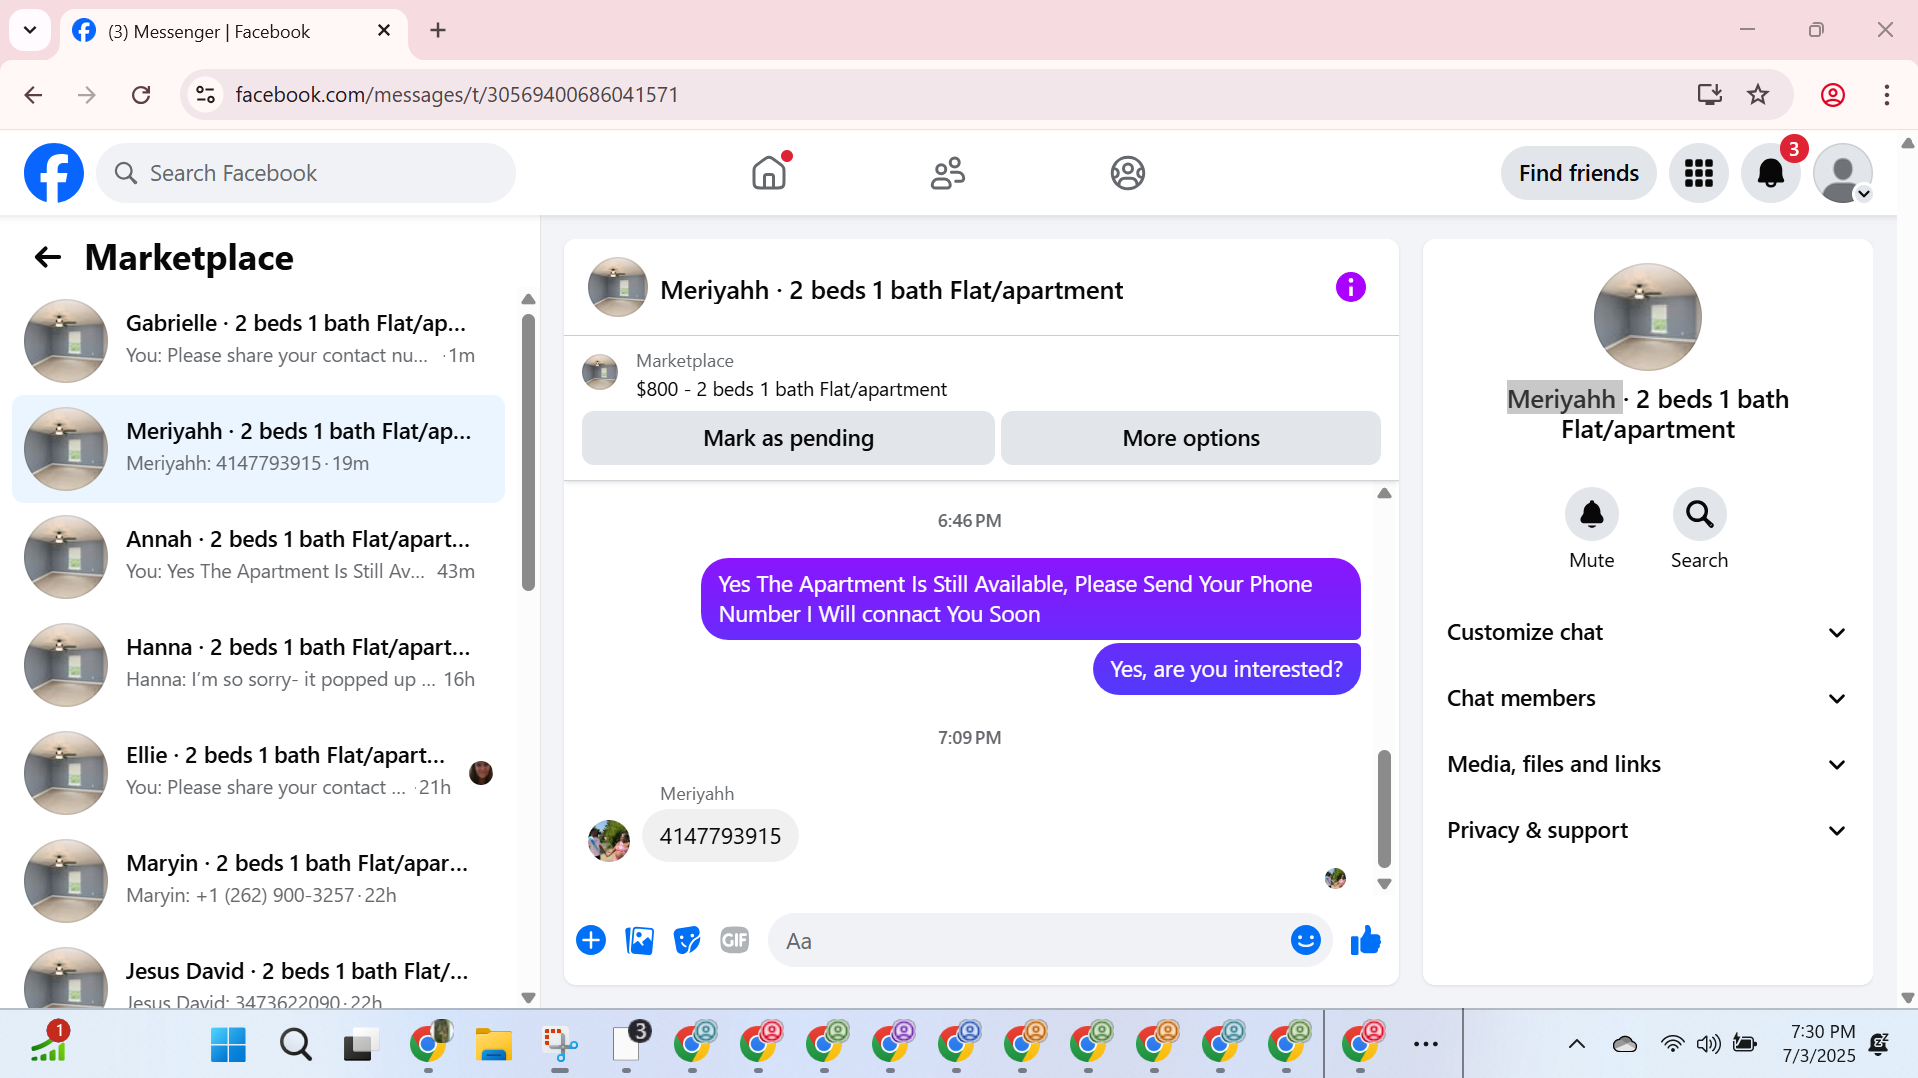Open conversation information purple icon
Viewport: 1918px width, 1078px height.
click(1350, 288)
